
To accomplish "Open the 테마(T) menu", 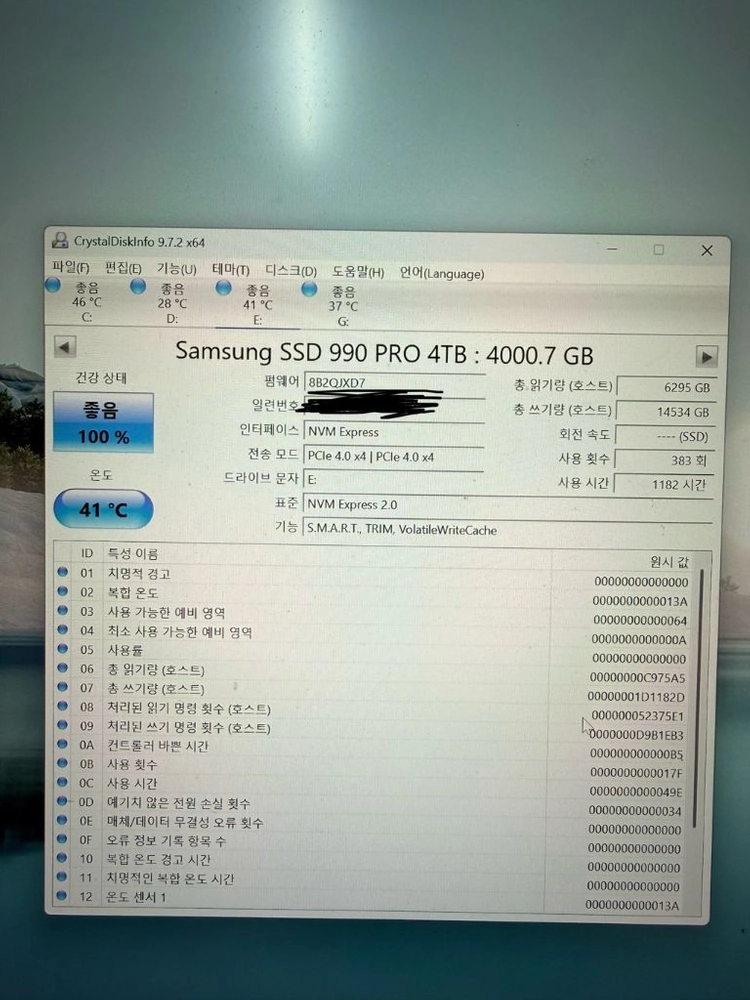I will point(231,270).
